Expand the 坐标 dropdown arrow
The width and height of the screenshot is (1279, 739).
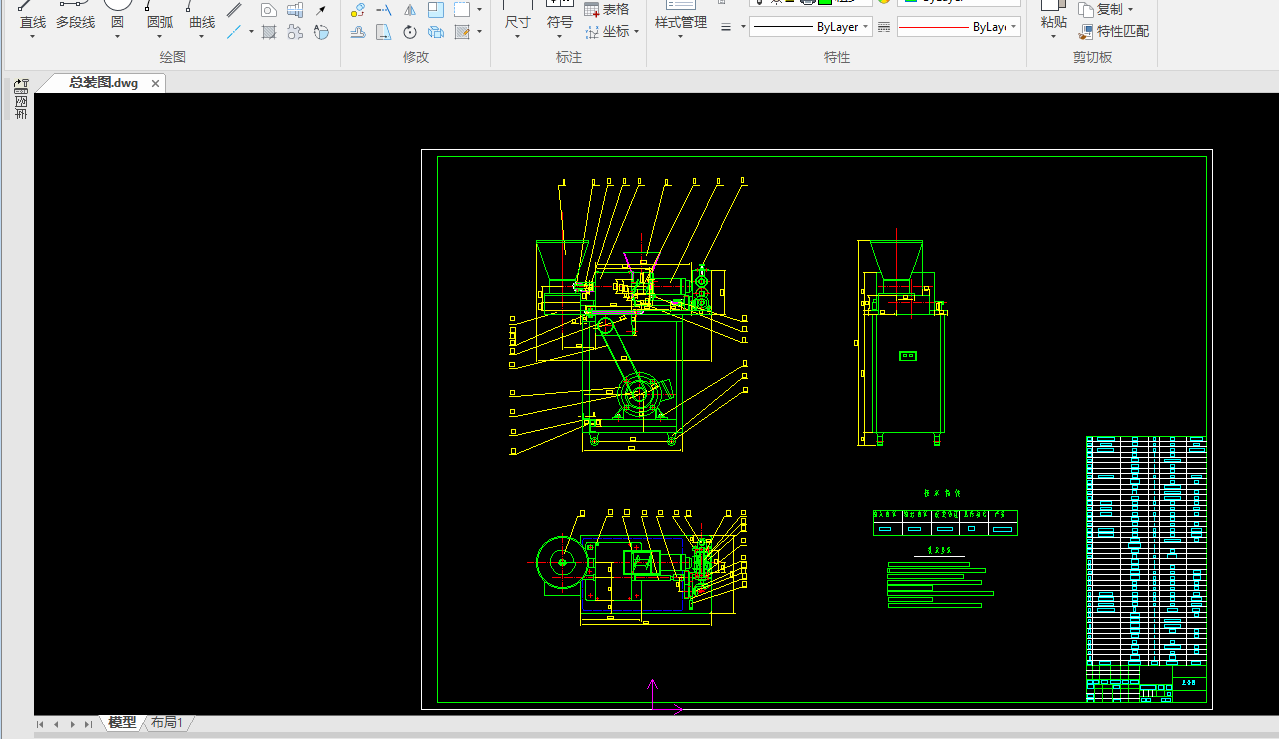click(x=636, y=32)
